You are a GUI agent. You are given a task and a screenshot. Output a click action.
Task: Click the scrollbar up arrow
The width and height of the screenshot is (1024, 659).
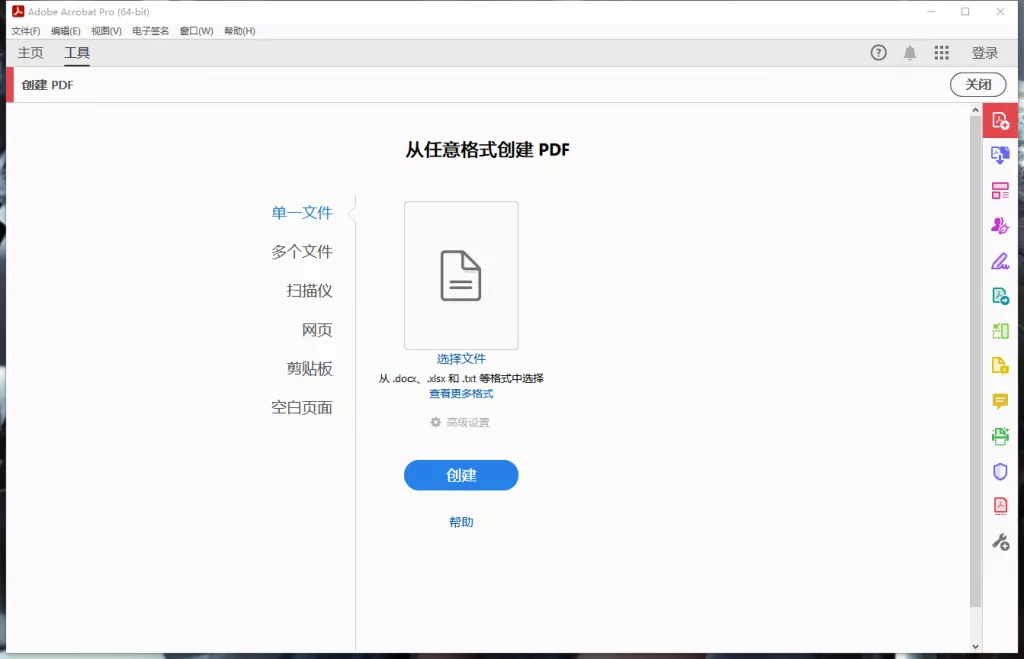coord(975,110)
